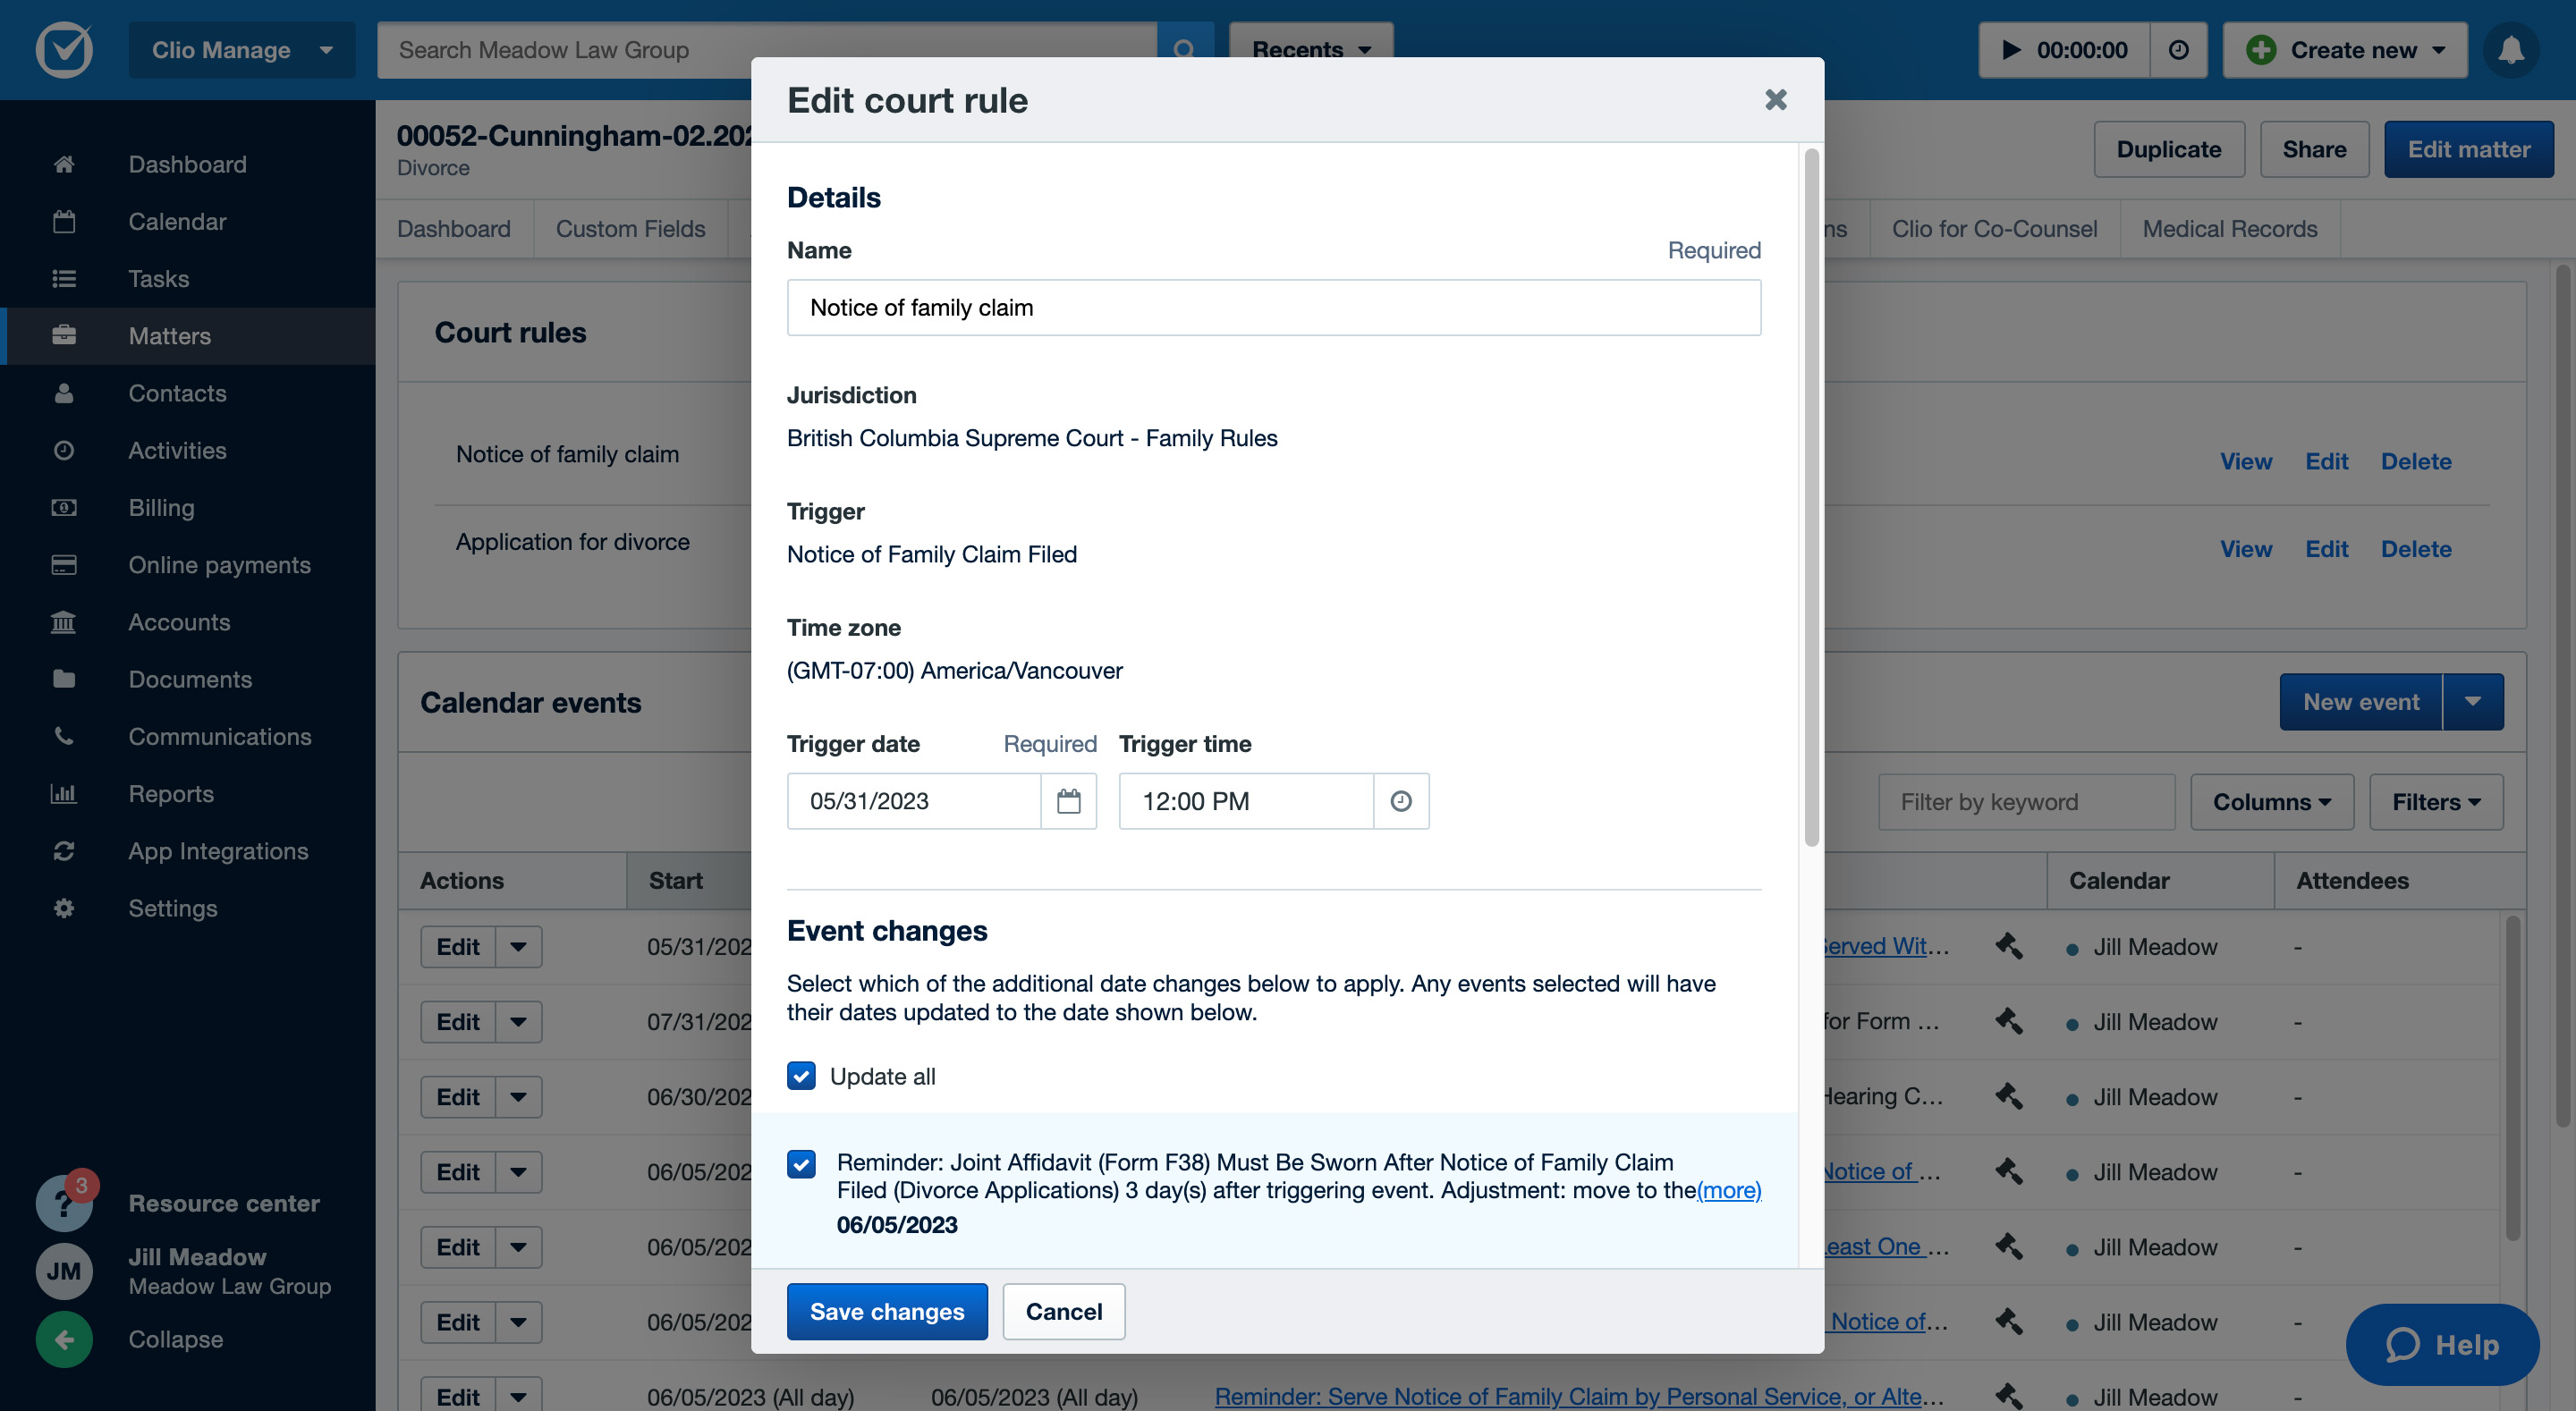This screenshot has height=1411, width=2576.
Task: Collapse the sidebar with green arrow
Action: (x=64, y=1339)
